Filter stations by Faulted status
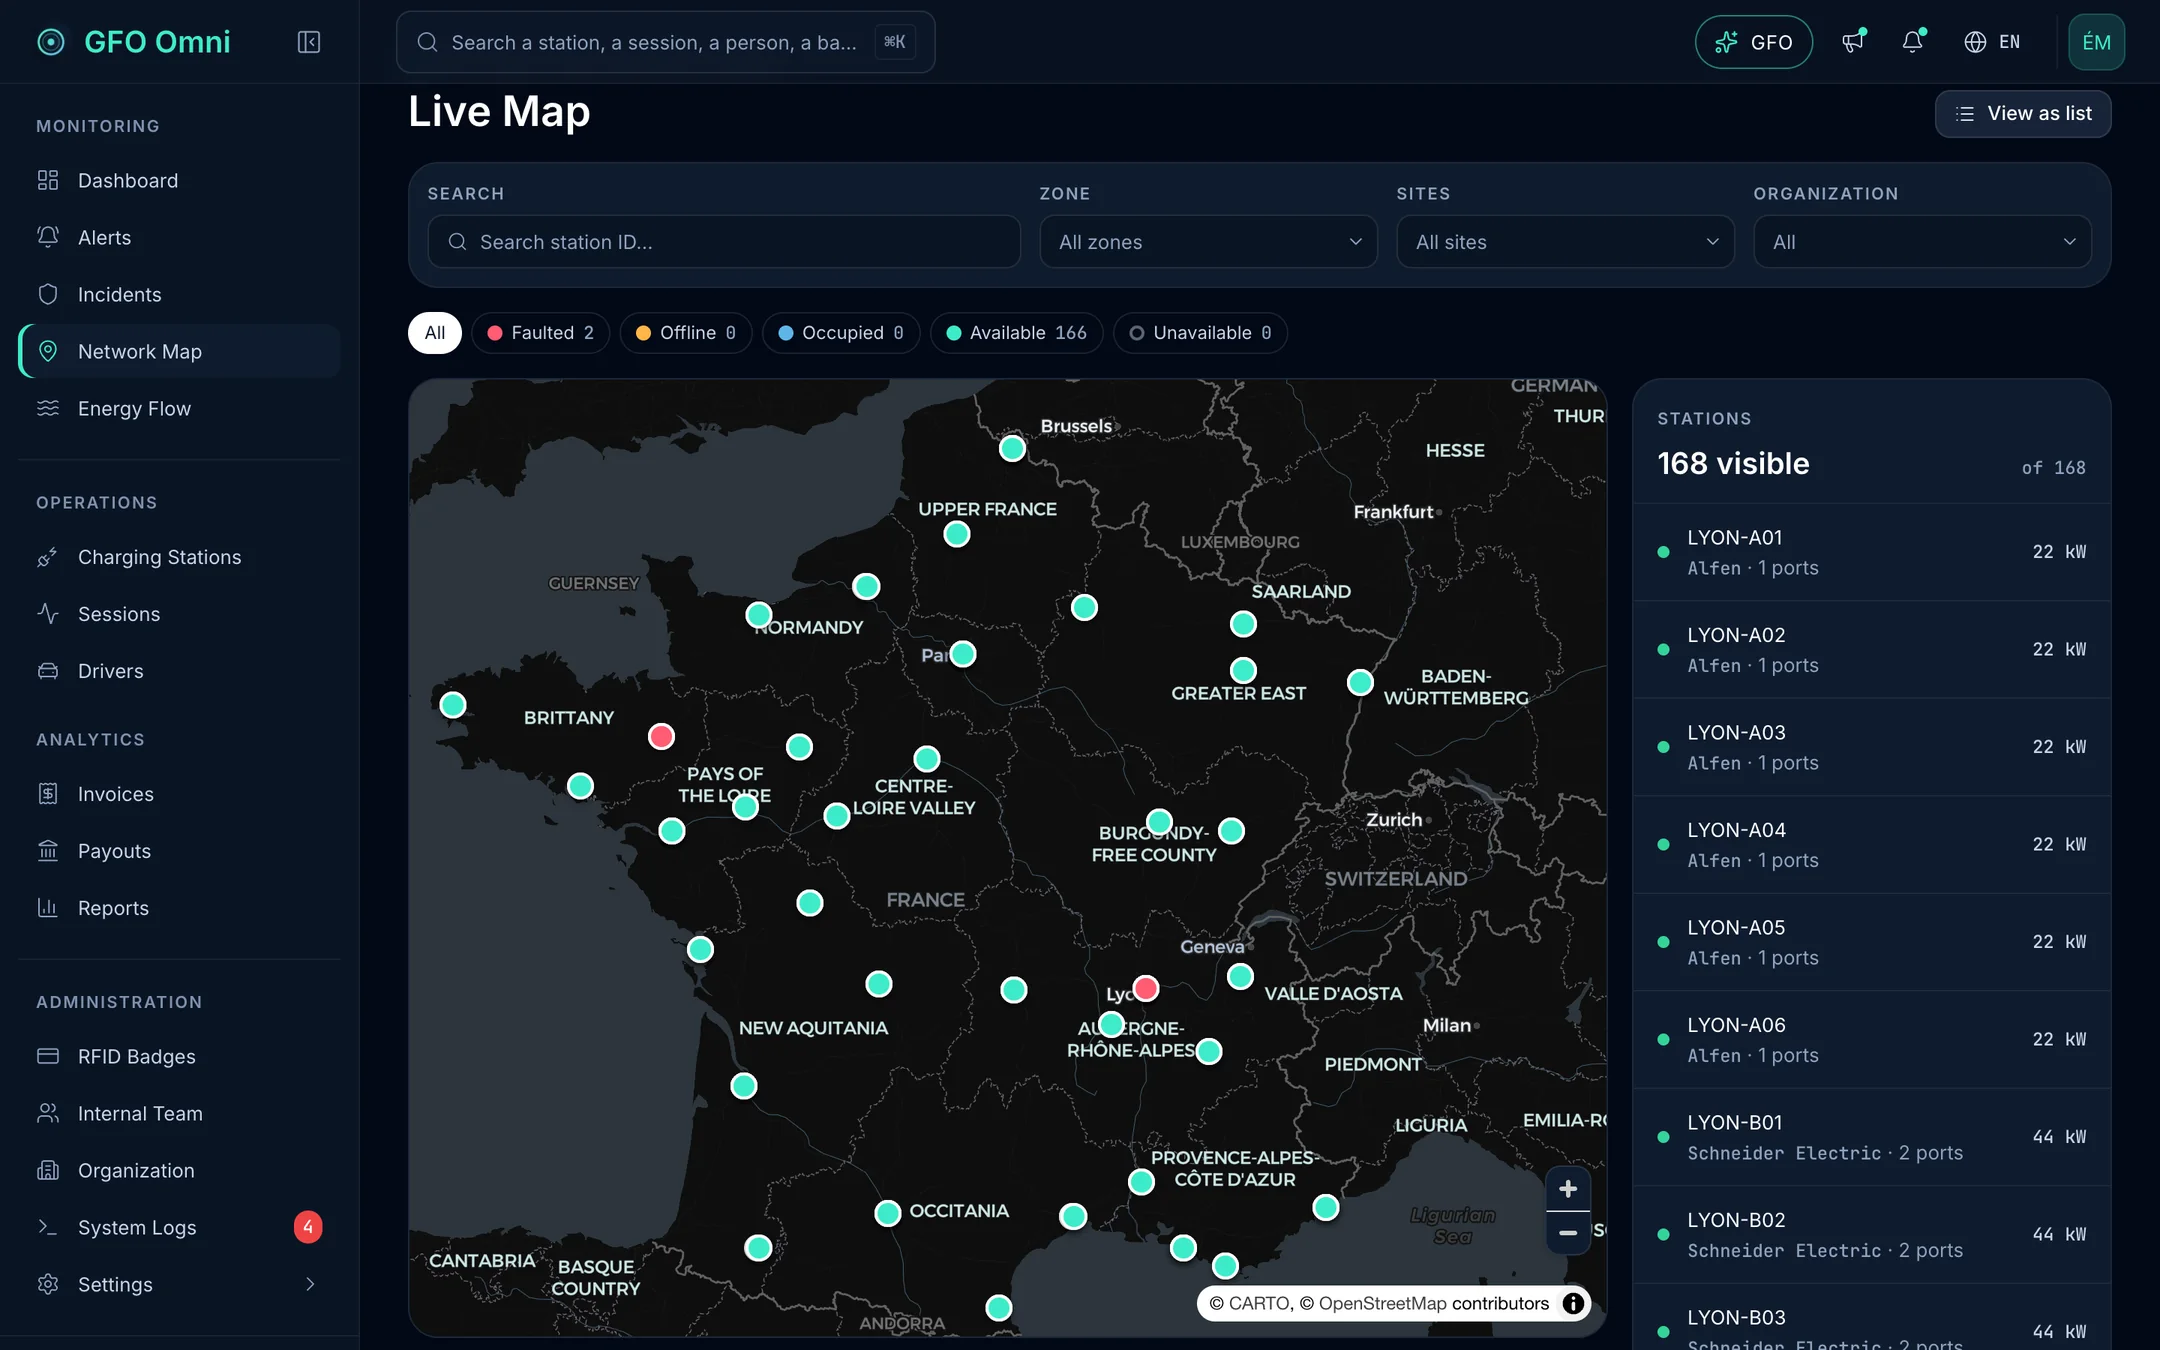 pyautogui.click(x=541, y=333)
